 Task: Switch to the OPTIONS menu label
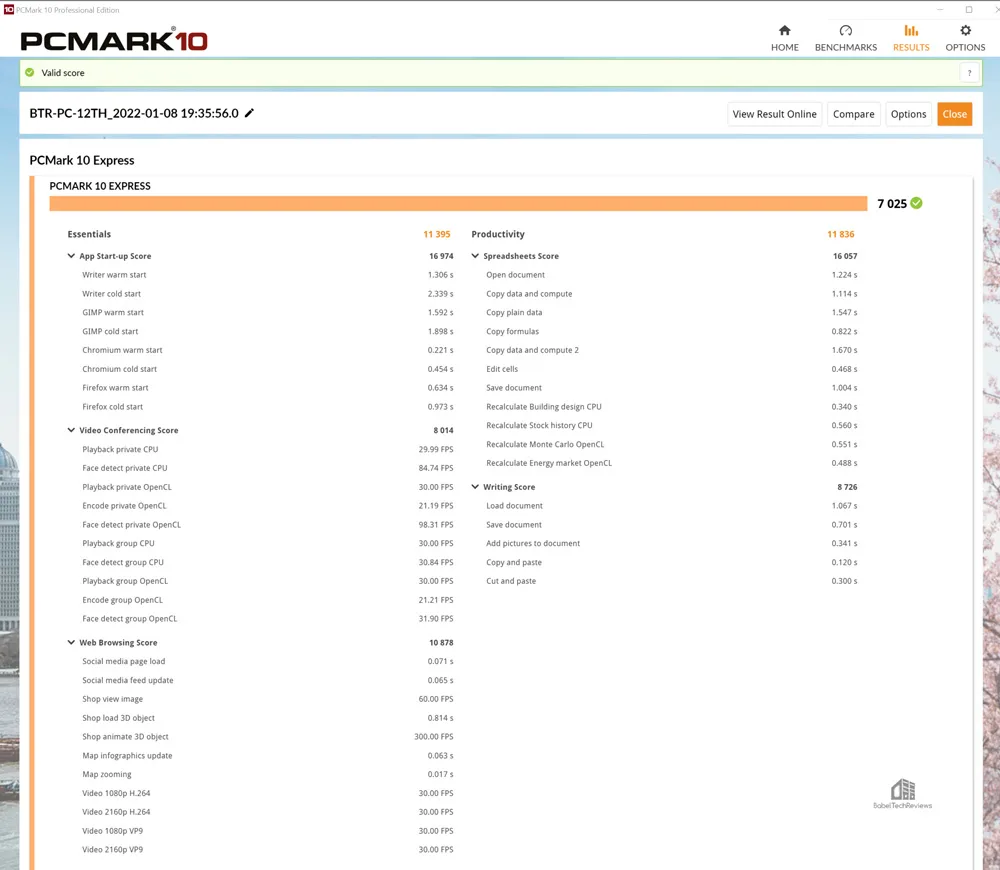(x=965, y=47)
